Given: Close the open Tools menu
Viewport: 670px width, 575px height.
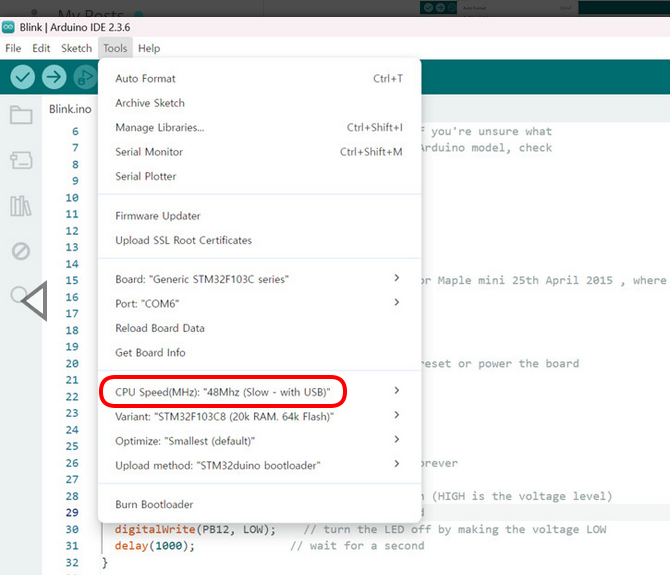Looking at the screenshot, I should 115,48.
